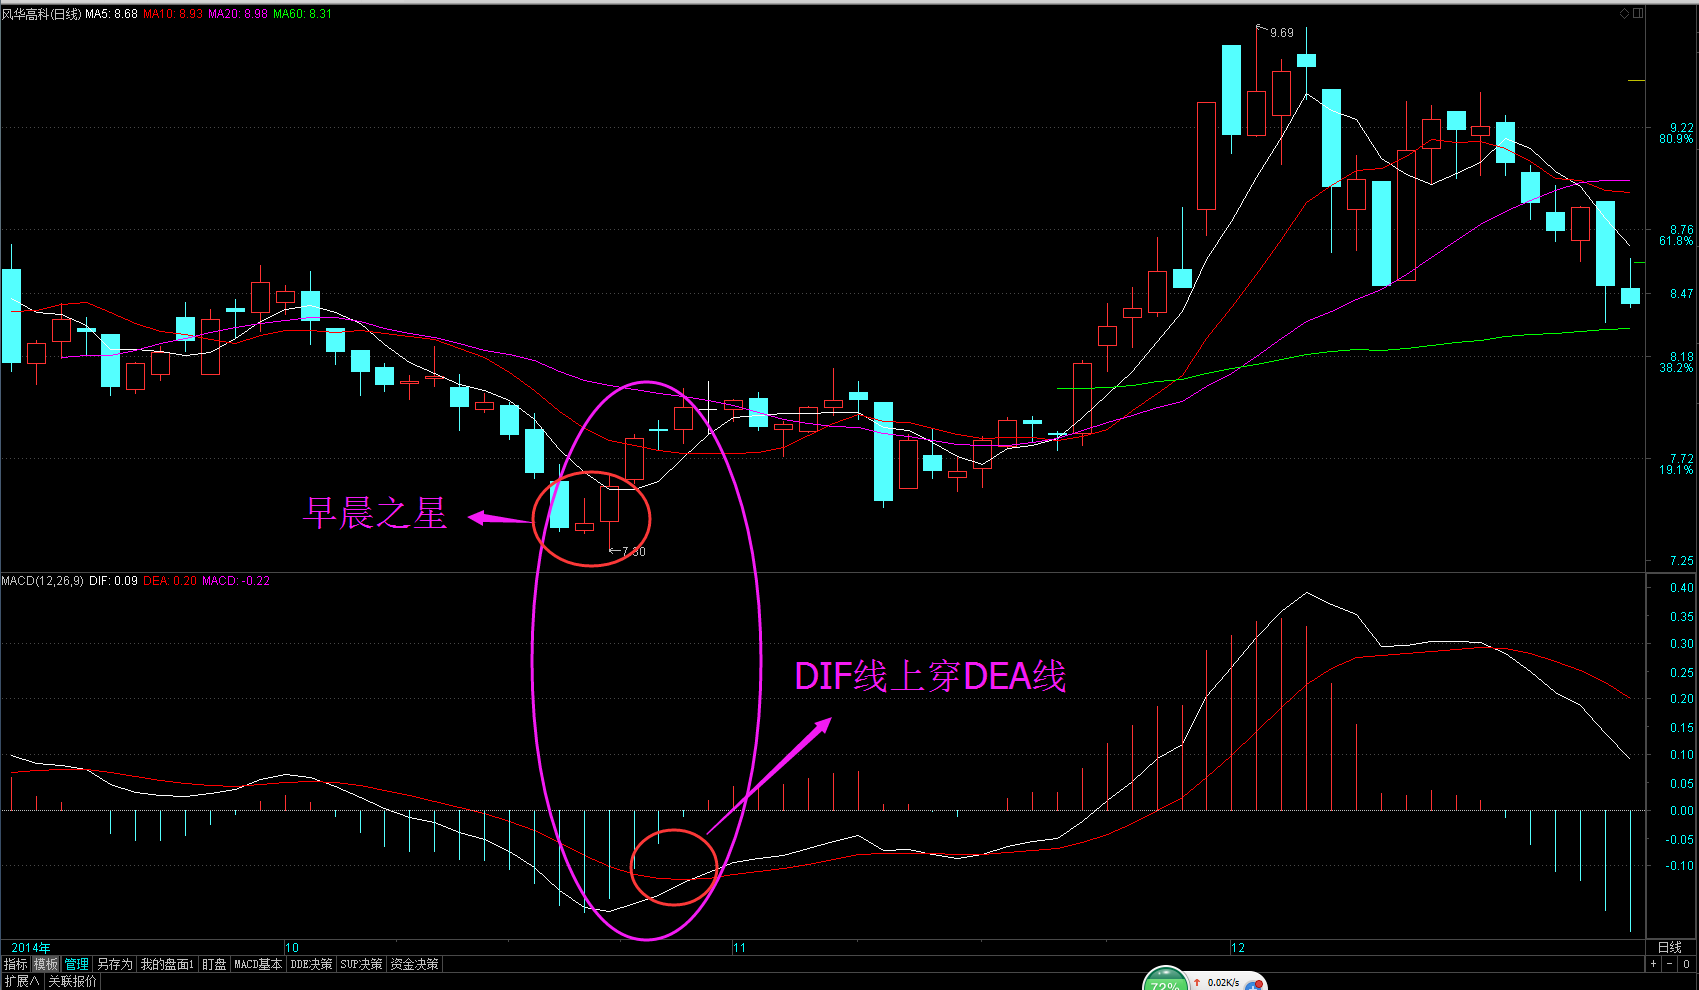Click the MA5: 8.68 label
This screenshot has width=1699, height=990.
coord(111,14)
